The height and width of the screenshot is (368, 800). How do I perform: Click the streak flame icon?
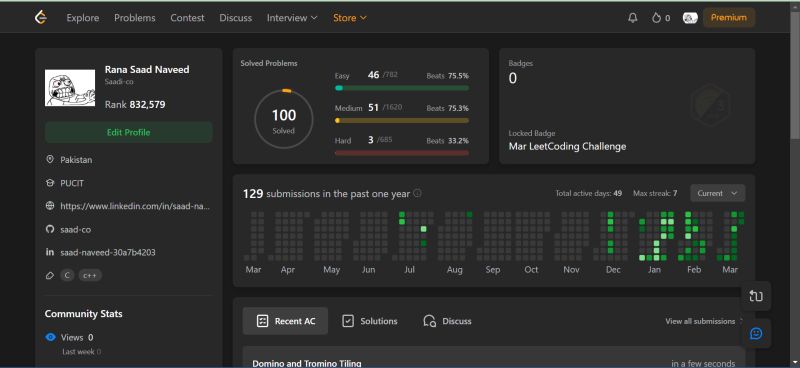tap(656, 18)
